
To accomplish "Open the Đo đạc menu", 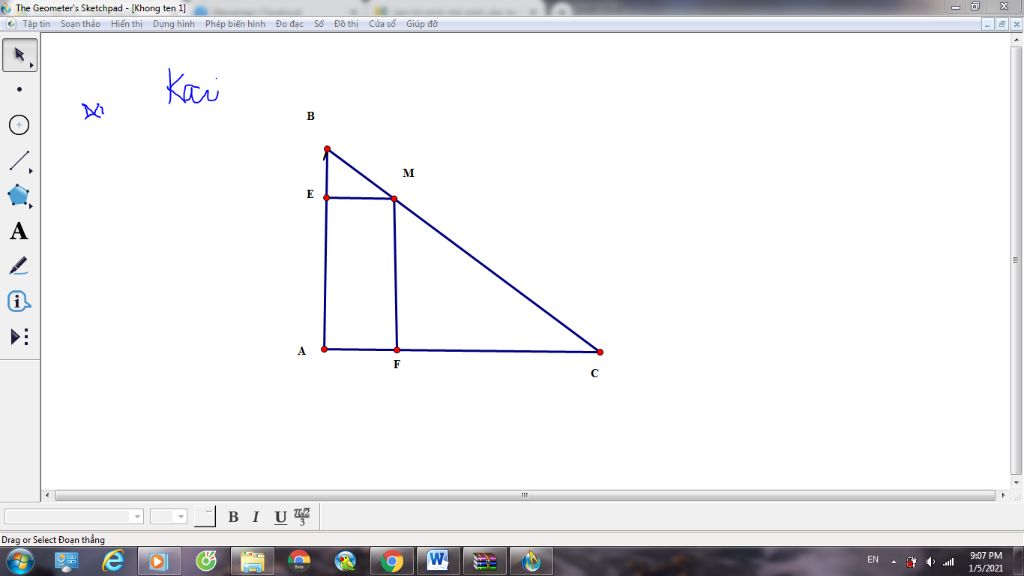I will point(289,24).
